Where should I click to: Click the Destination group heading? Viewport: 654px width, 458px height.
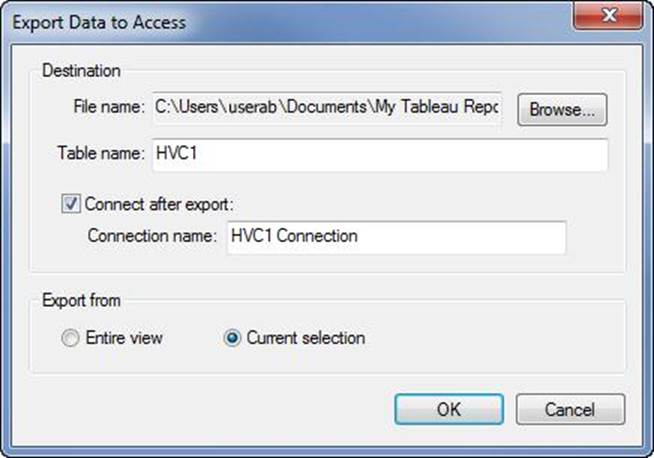click(81, 71)
